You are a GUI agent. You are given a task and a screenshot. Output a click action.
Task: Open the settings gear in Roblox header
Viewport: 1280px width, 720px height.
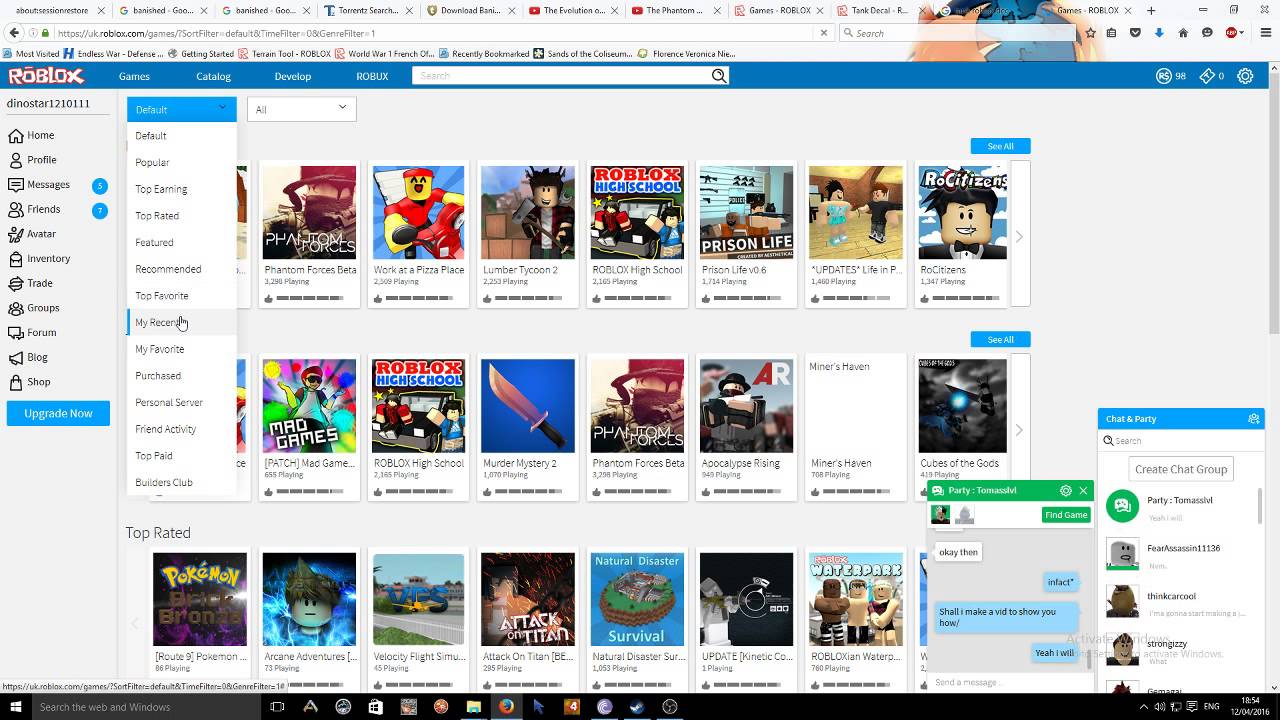[1245, 76]
